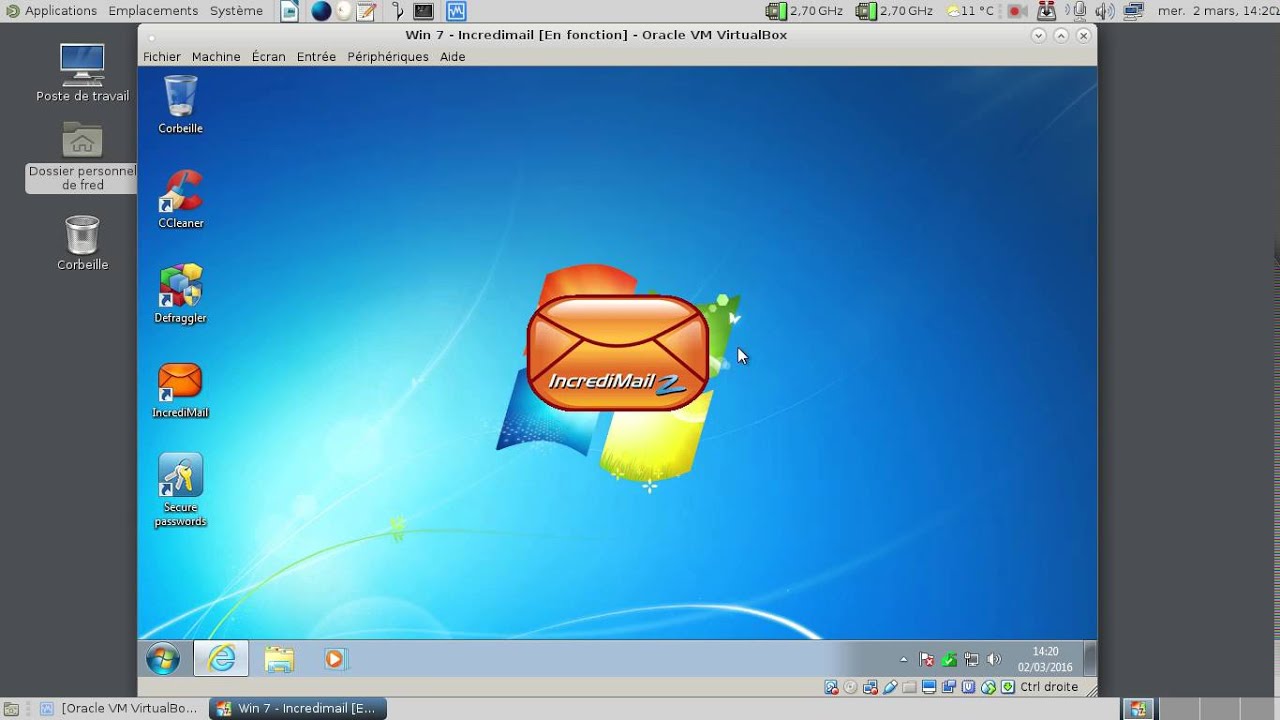
Task: Open the Windows clock showing 14:20
Action: (1045, 659)
